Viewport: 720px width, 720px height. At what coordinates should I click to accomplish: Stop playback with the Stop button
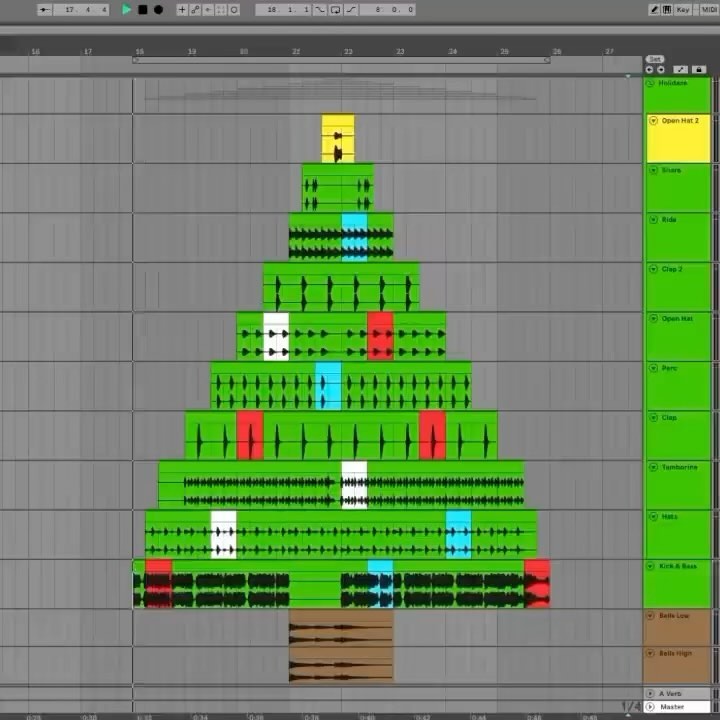click(x=142, y=10)
